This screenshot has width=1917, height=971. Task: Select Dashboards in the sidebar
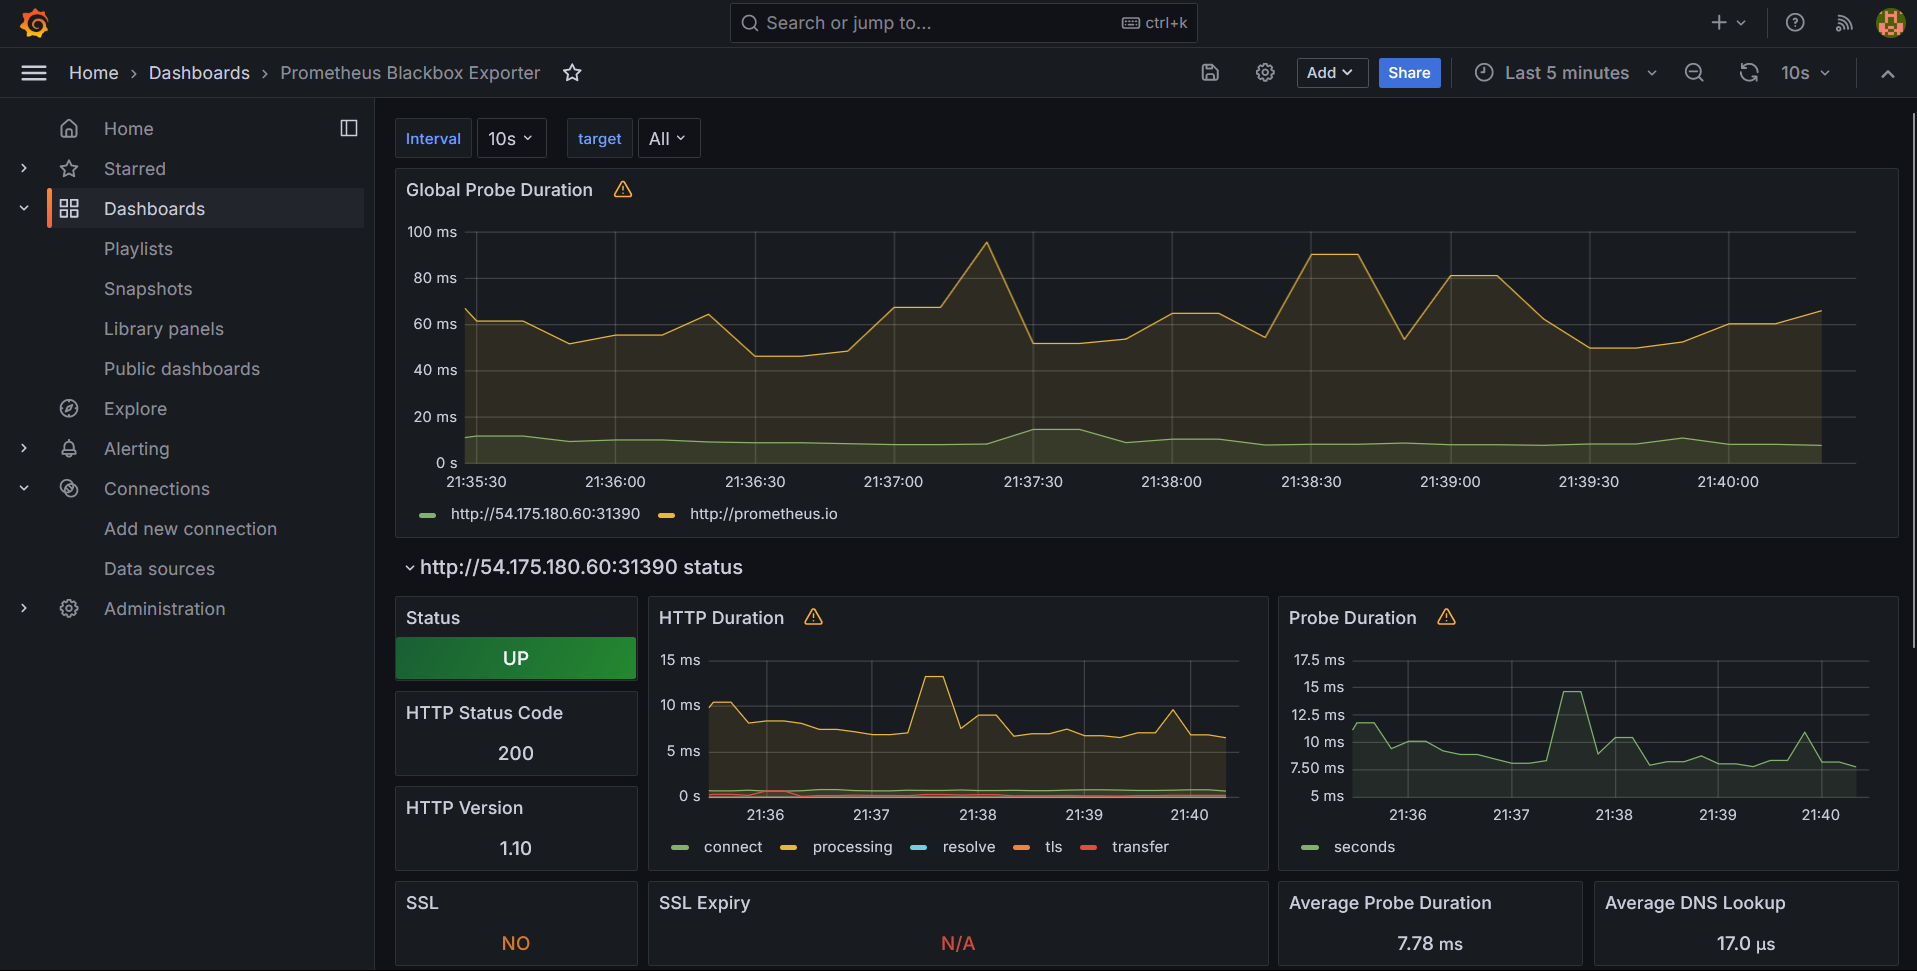pos(154,209)
